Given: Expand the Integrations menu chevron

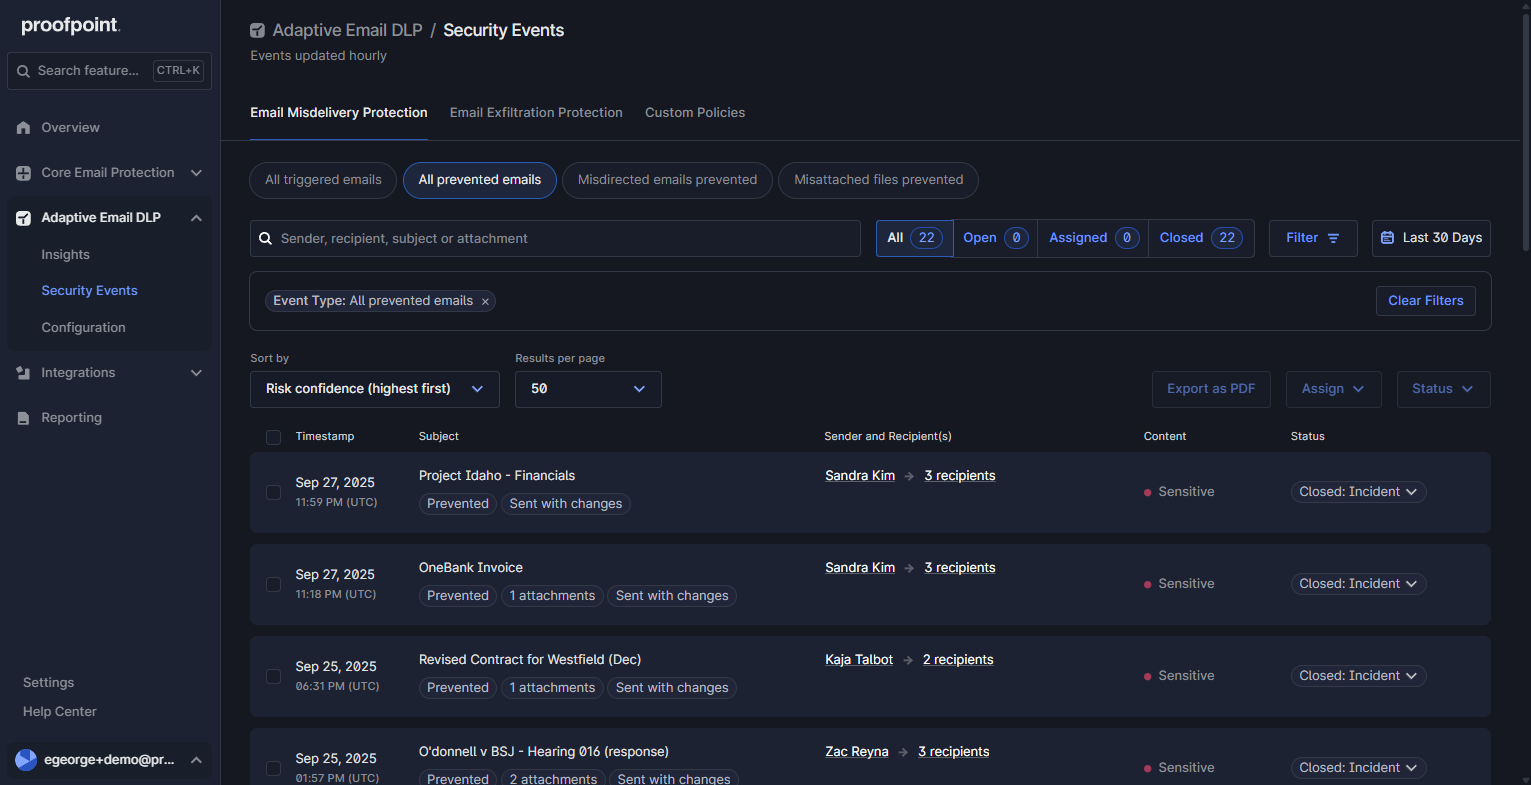Looking at the screenshot, I should tap(196, 373).
